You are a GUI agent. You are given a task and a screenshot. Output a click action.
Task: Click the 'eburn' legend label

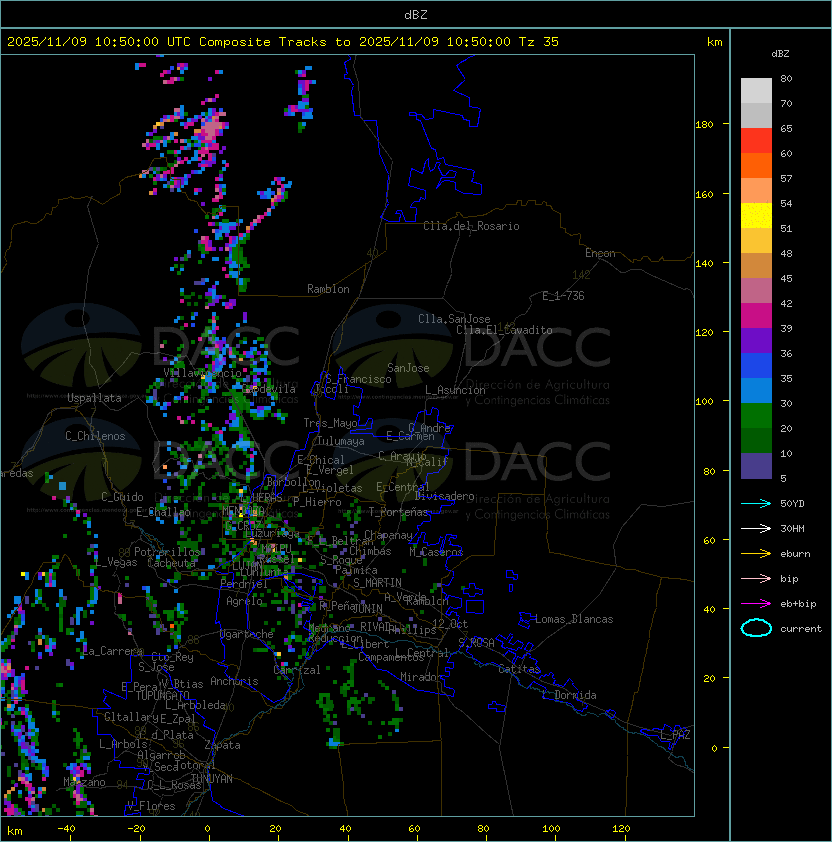pyautogui.click(x=795, y=554)
